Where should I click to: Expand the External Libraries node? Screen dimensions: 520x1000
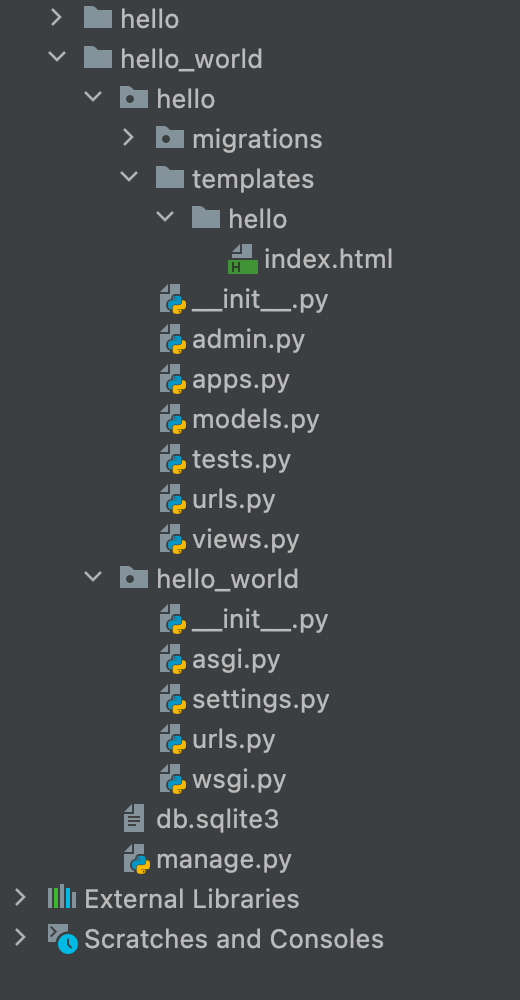(20, 899)
